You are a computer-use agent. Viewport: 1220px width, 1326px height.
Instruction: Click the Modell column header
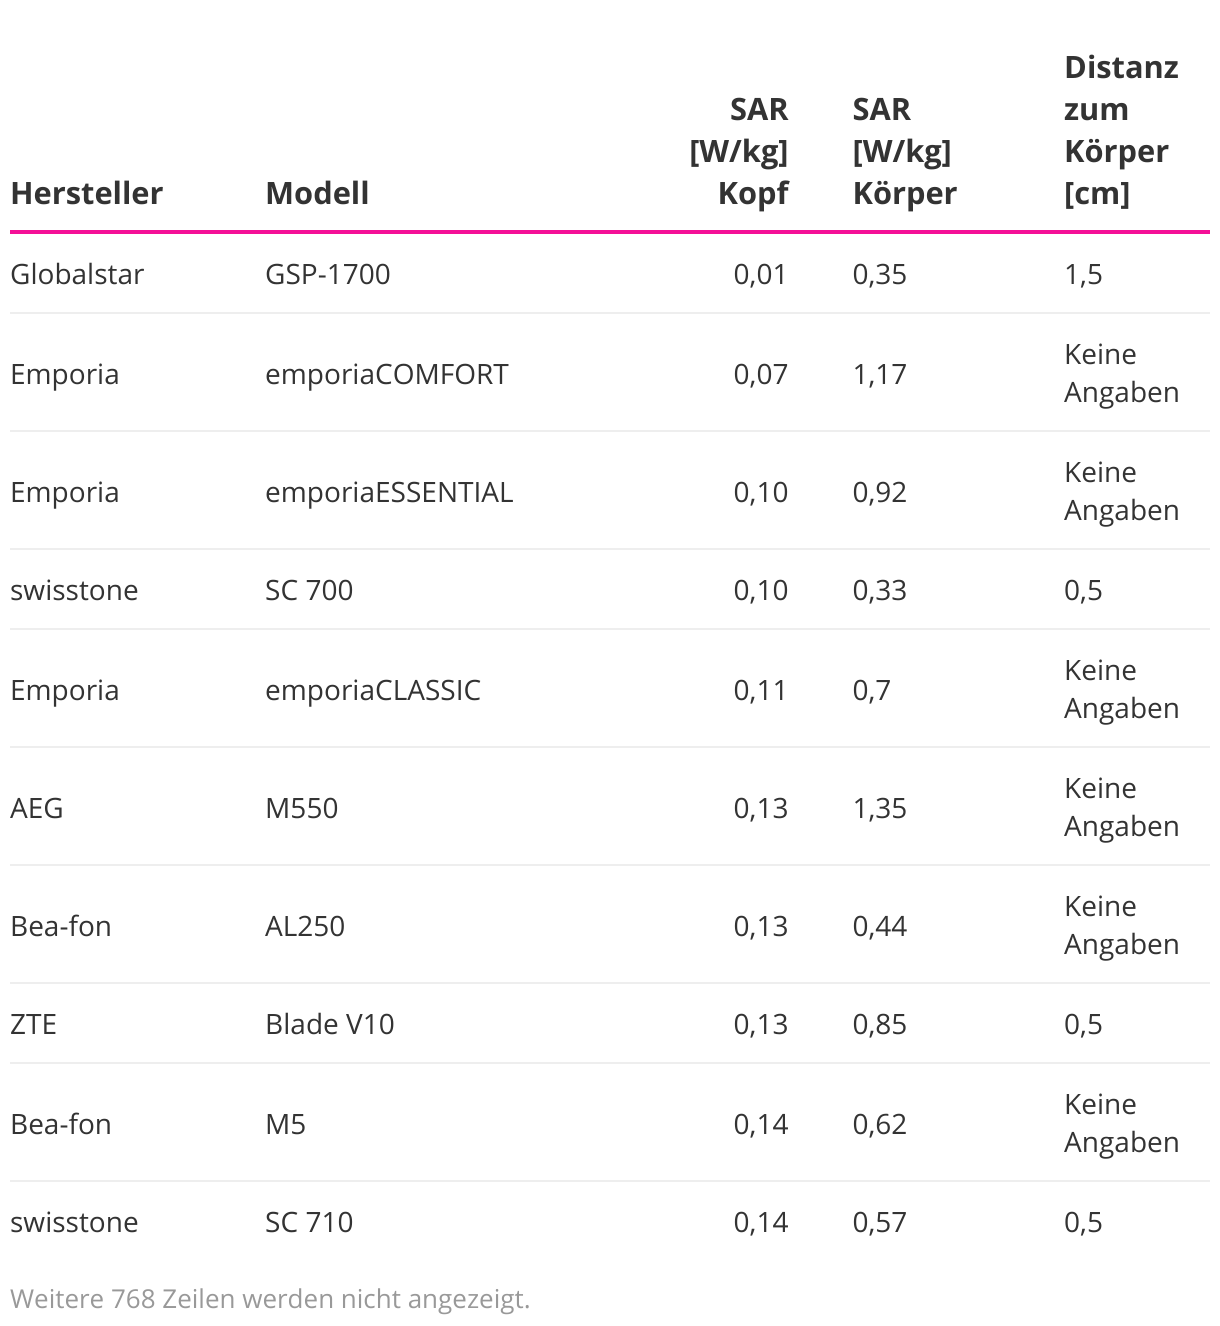point(317,193)
